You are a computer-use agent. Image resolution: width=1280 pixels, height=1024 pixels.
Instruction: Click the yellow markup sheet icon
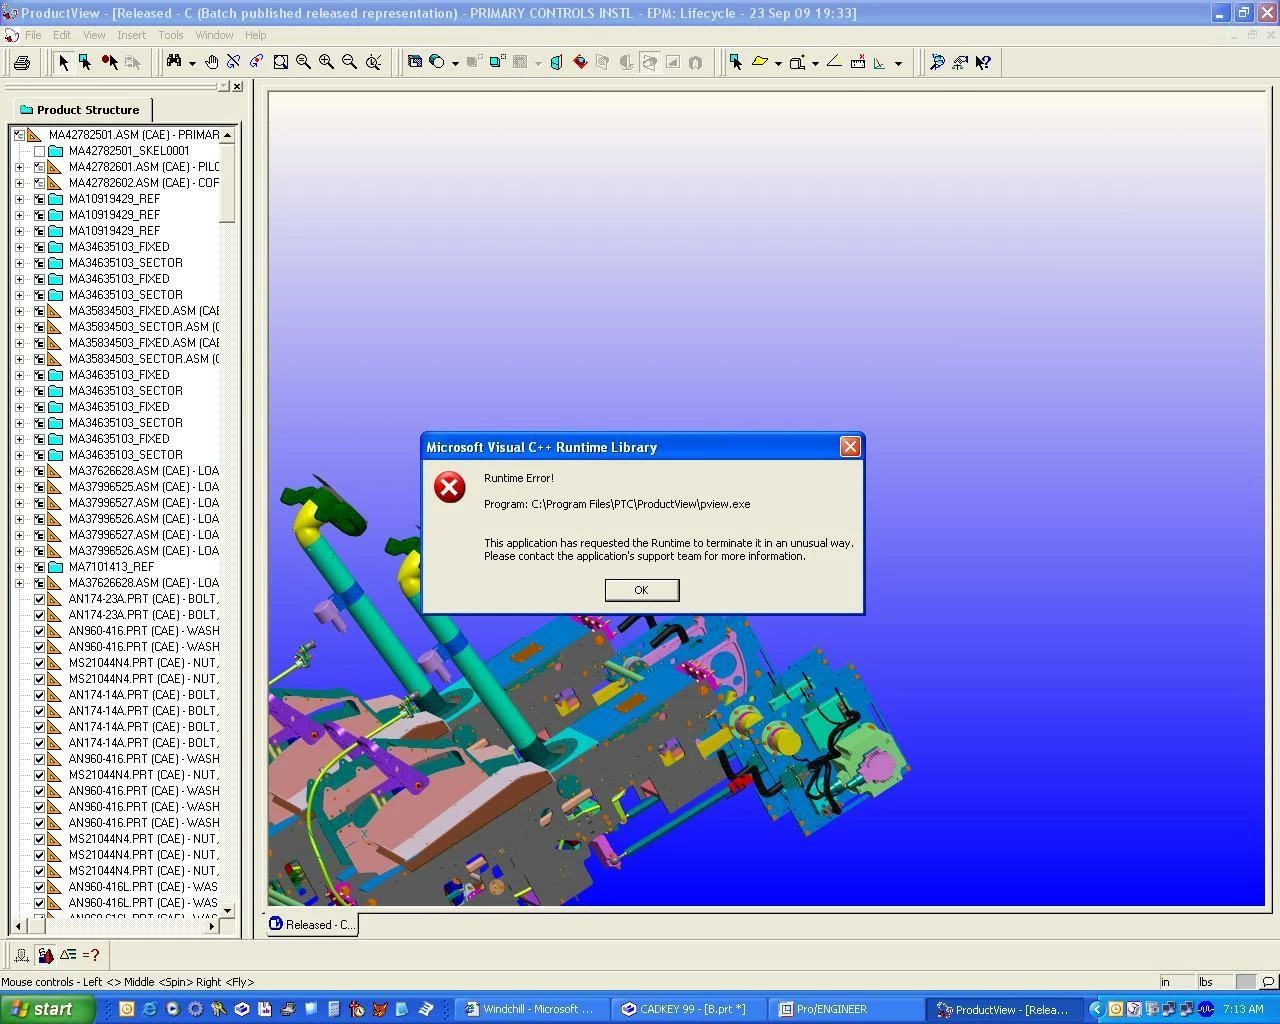point(760,62)
